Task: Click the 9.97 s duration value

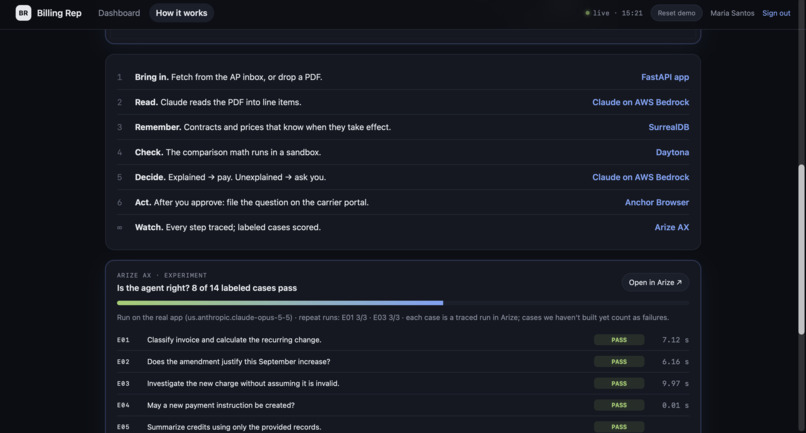Action: pos(675,384)
